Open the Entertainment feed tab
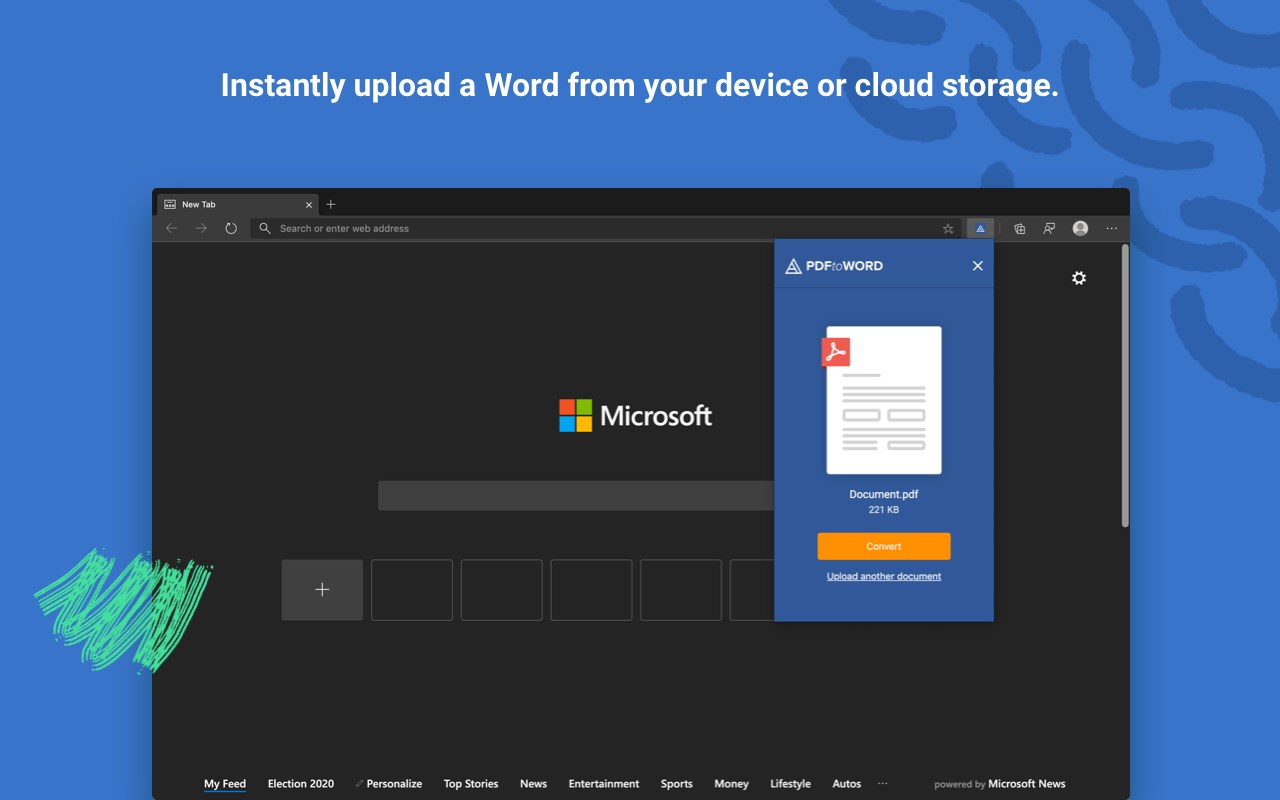1280x800 pixels. [604, 784]
